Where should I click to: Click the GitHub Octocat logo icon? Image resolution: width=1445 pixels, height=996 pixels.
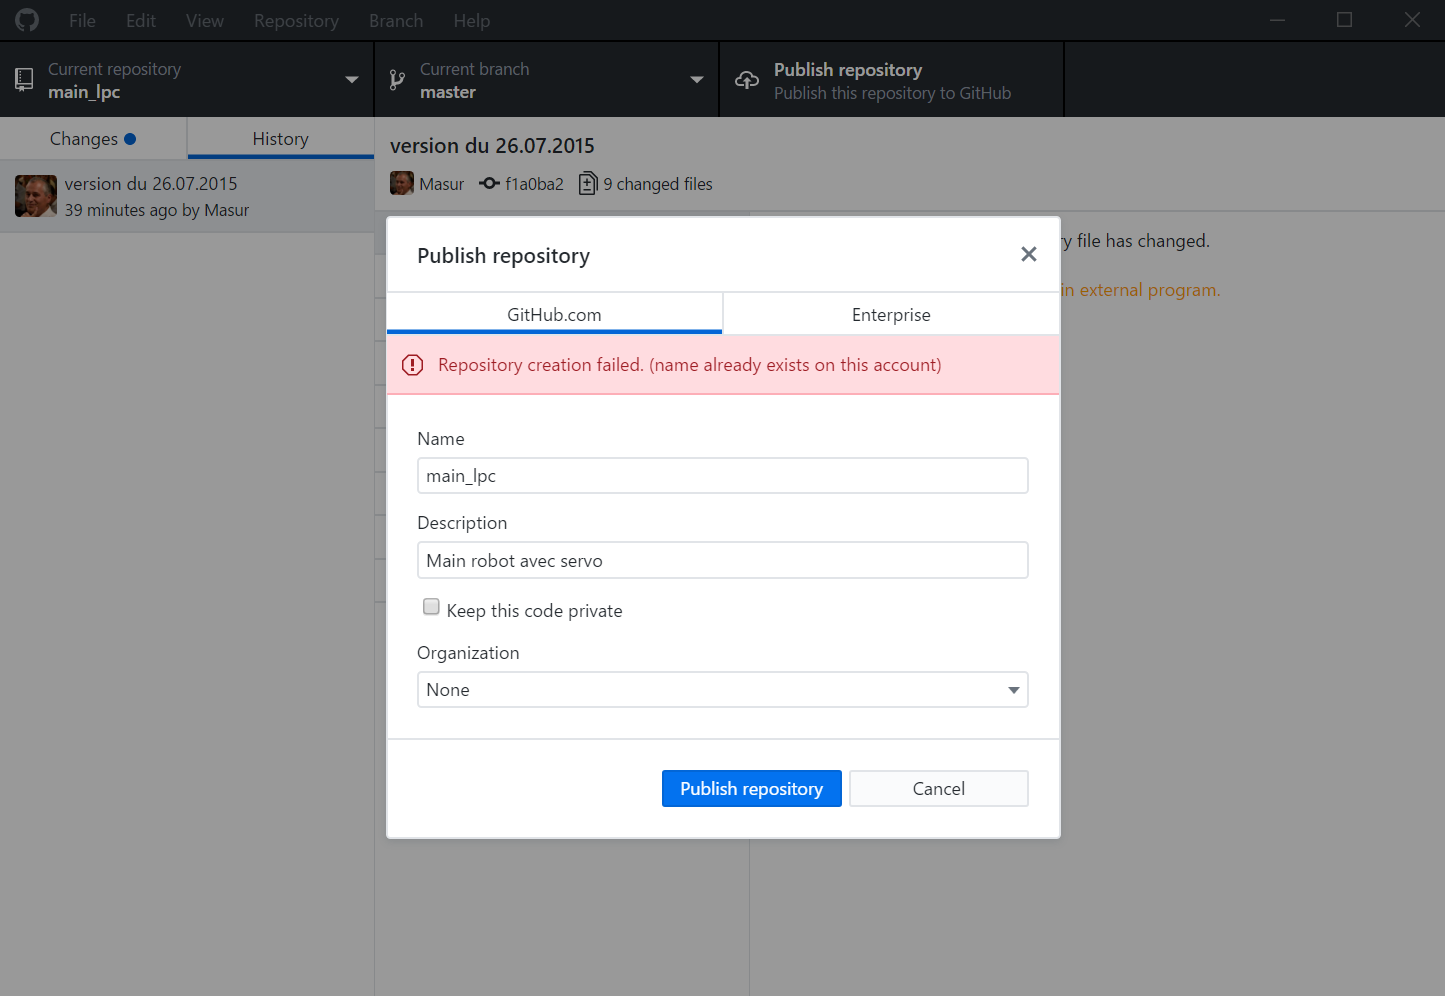coord(27,20)
